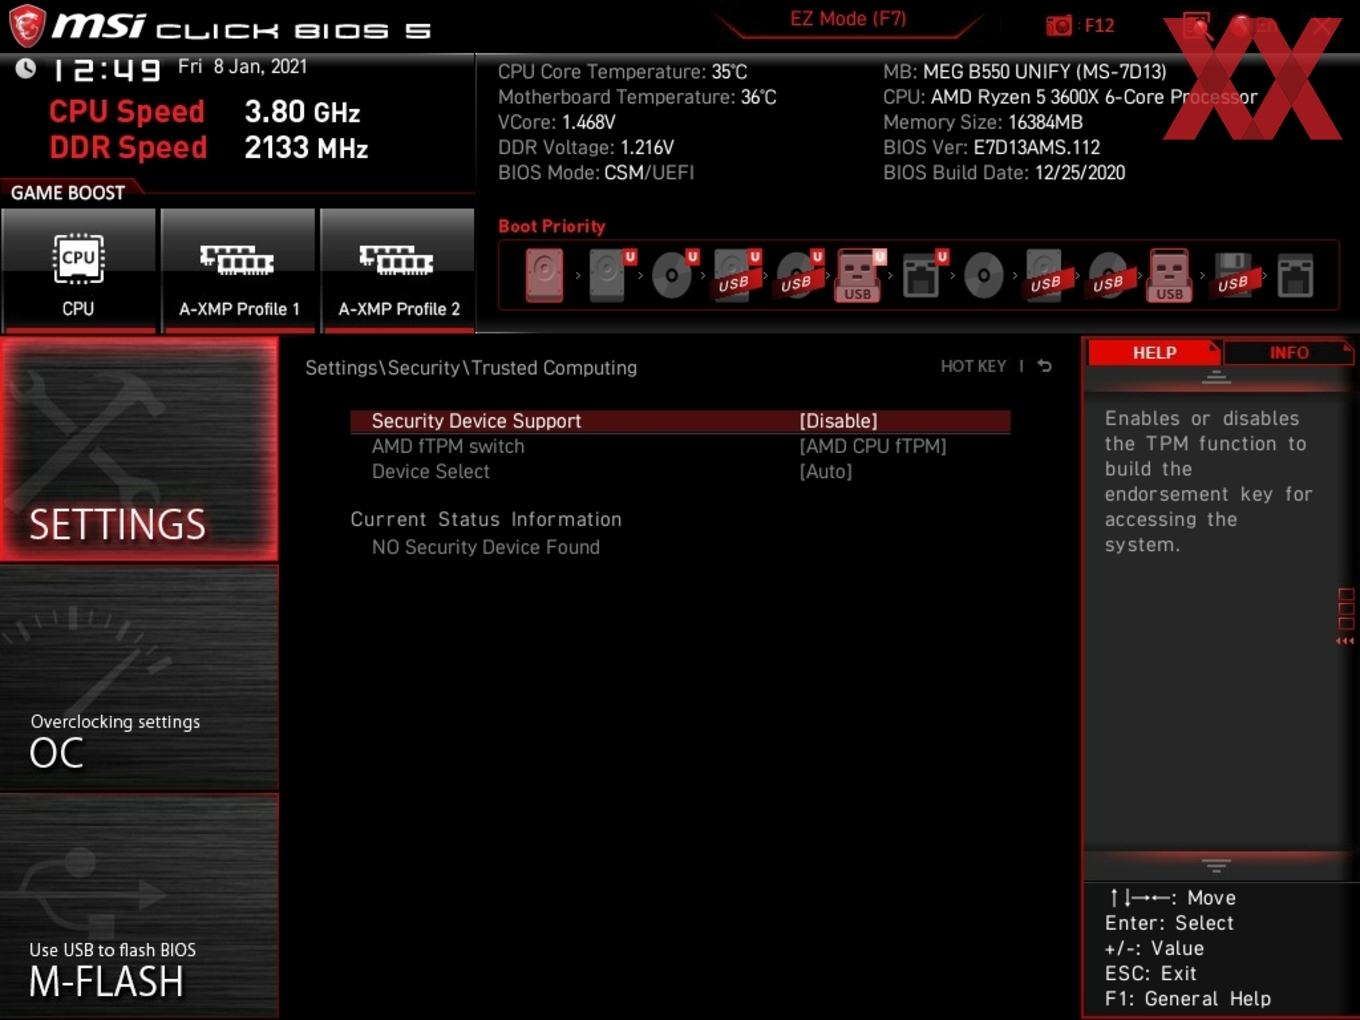Select the Device Select setting row
This screenshot has height=1020, width=1360.
coord(680,471)
